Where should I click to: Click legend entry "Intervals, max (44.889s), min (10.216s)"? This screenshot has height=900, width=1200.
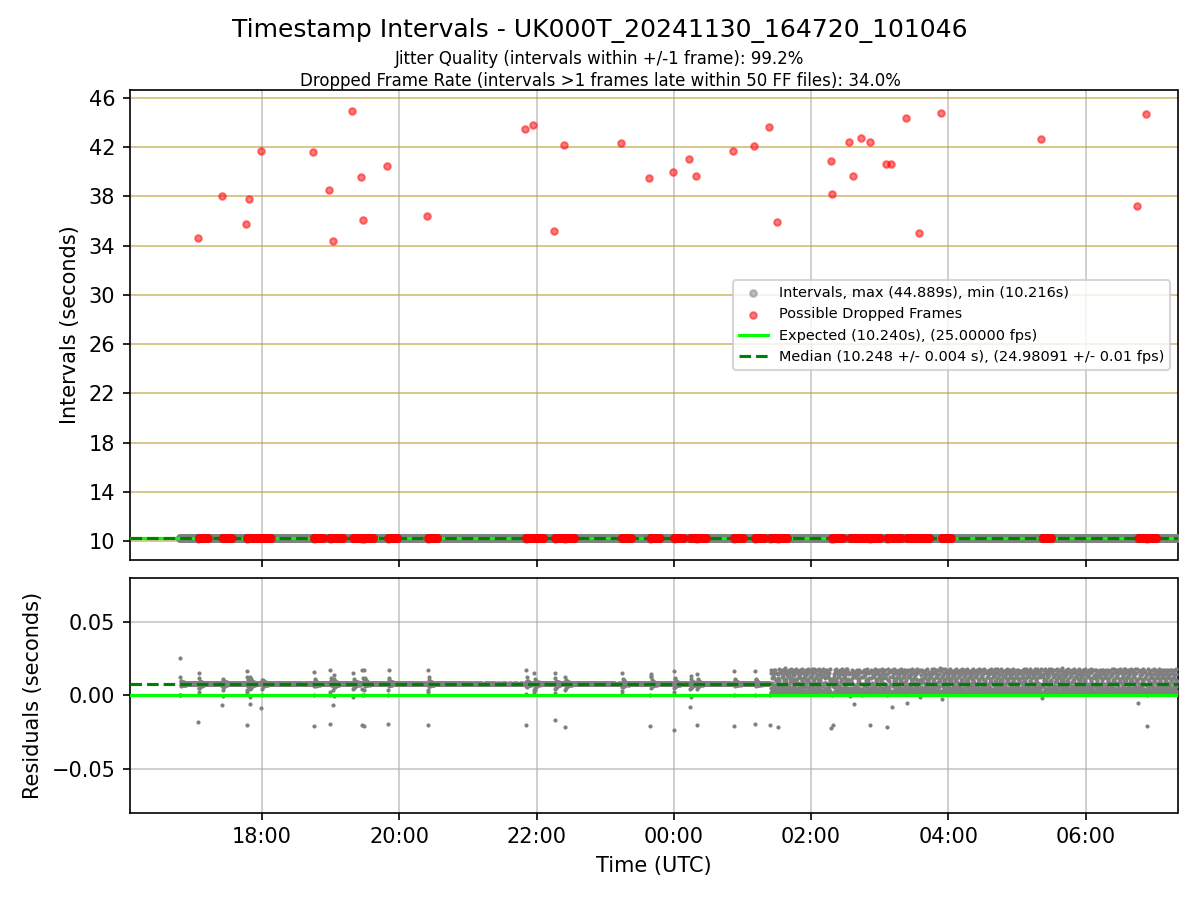point(924,292)
